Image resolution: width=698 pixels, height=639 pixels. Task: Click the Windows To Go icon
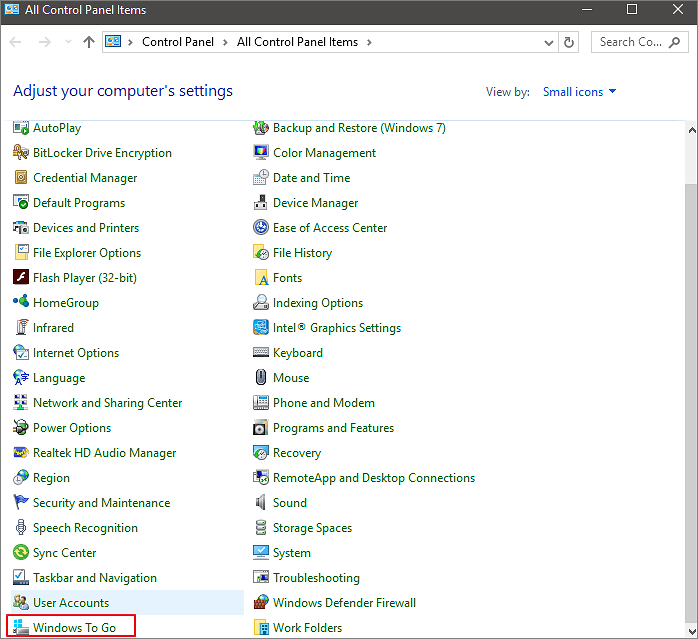21,628
